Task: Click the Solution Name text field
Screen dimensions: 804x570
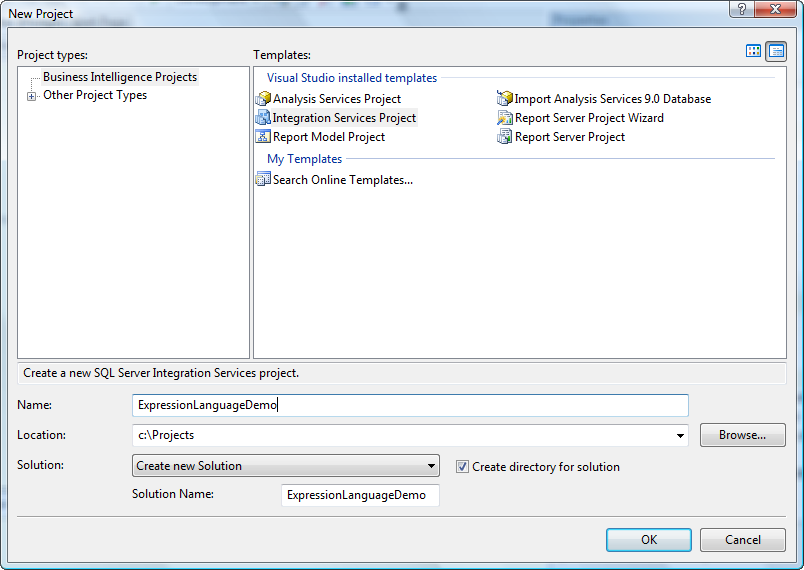Action: [x=360, y=495]
